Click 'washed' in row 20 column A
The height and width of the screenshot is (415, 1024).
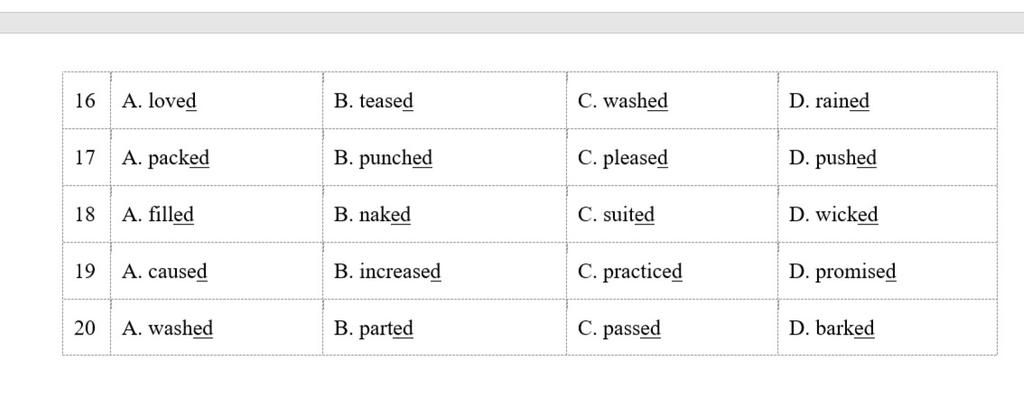click(180, 329)
